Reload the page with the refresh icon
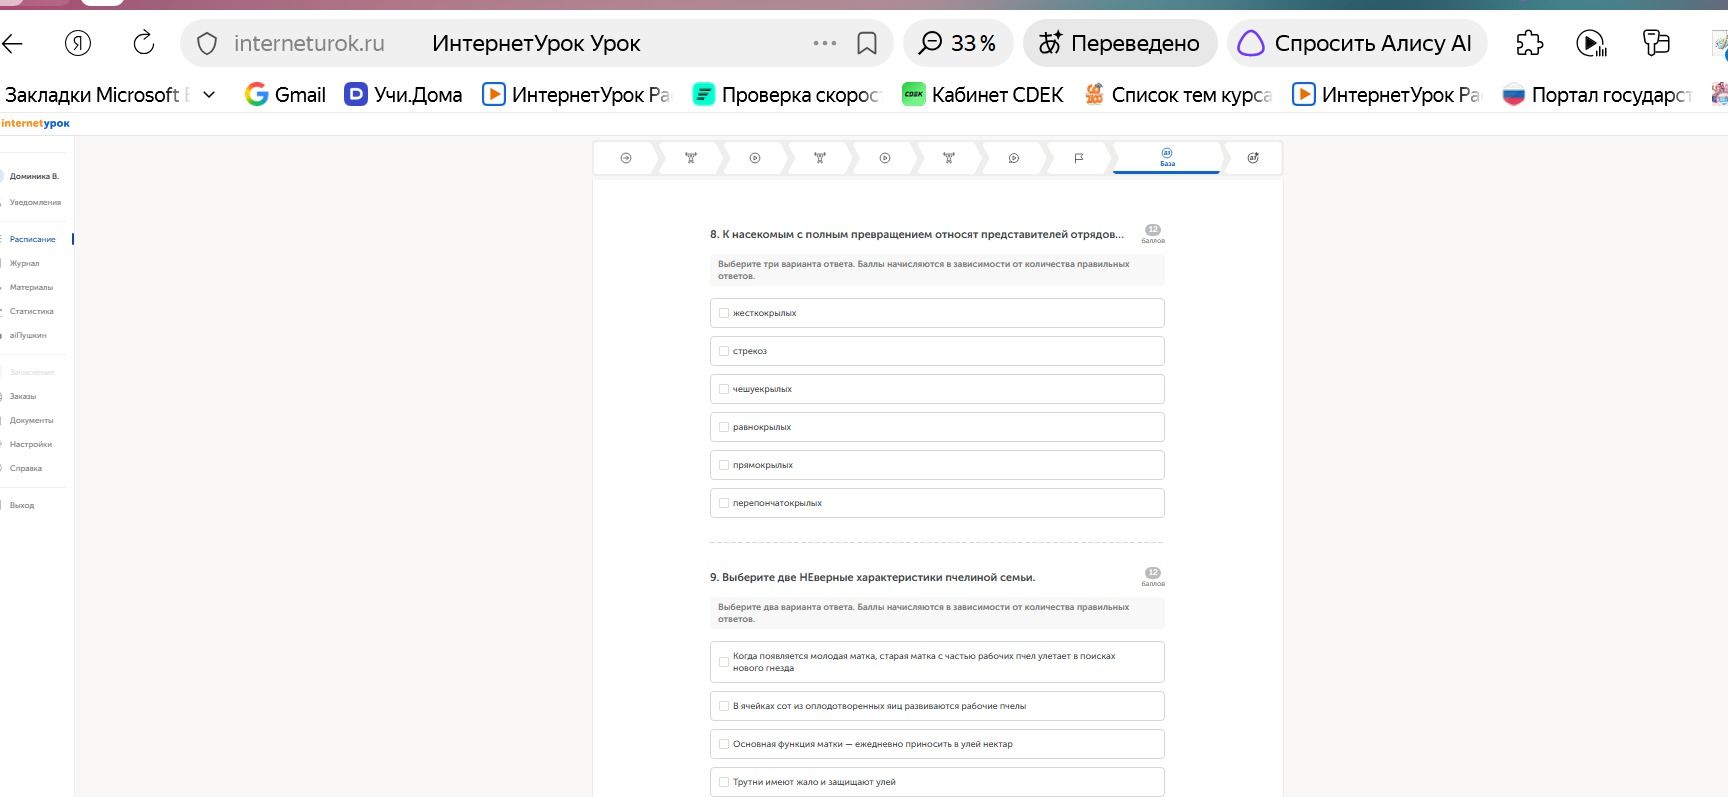This screenshot has width=1728, height=797. point(144,43)
